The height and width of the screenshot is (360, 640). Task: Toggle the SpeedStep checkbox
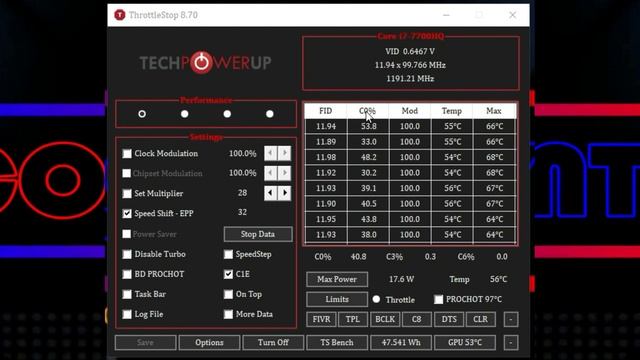click(228, 254)
